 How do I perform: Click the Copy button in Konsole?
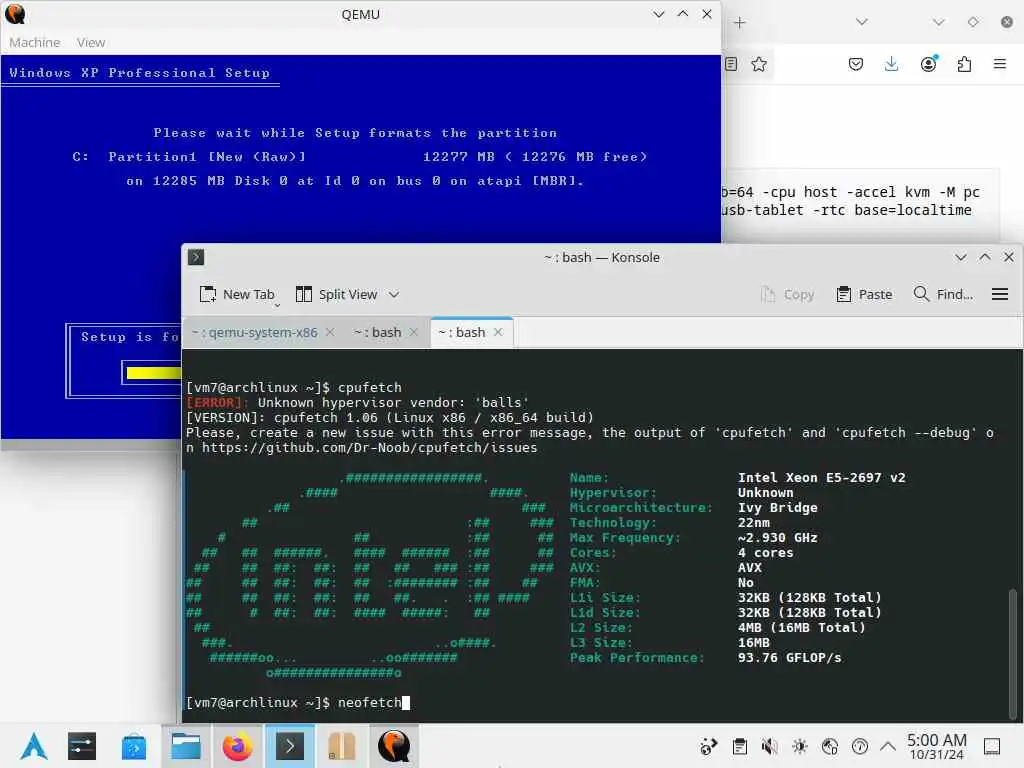787,295
